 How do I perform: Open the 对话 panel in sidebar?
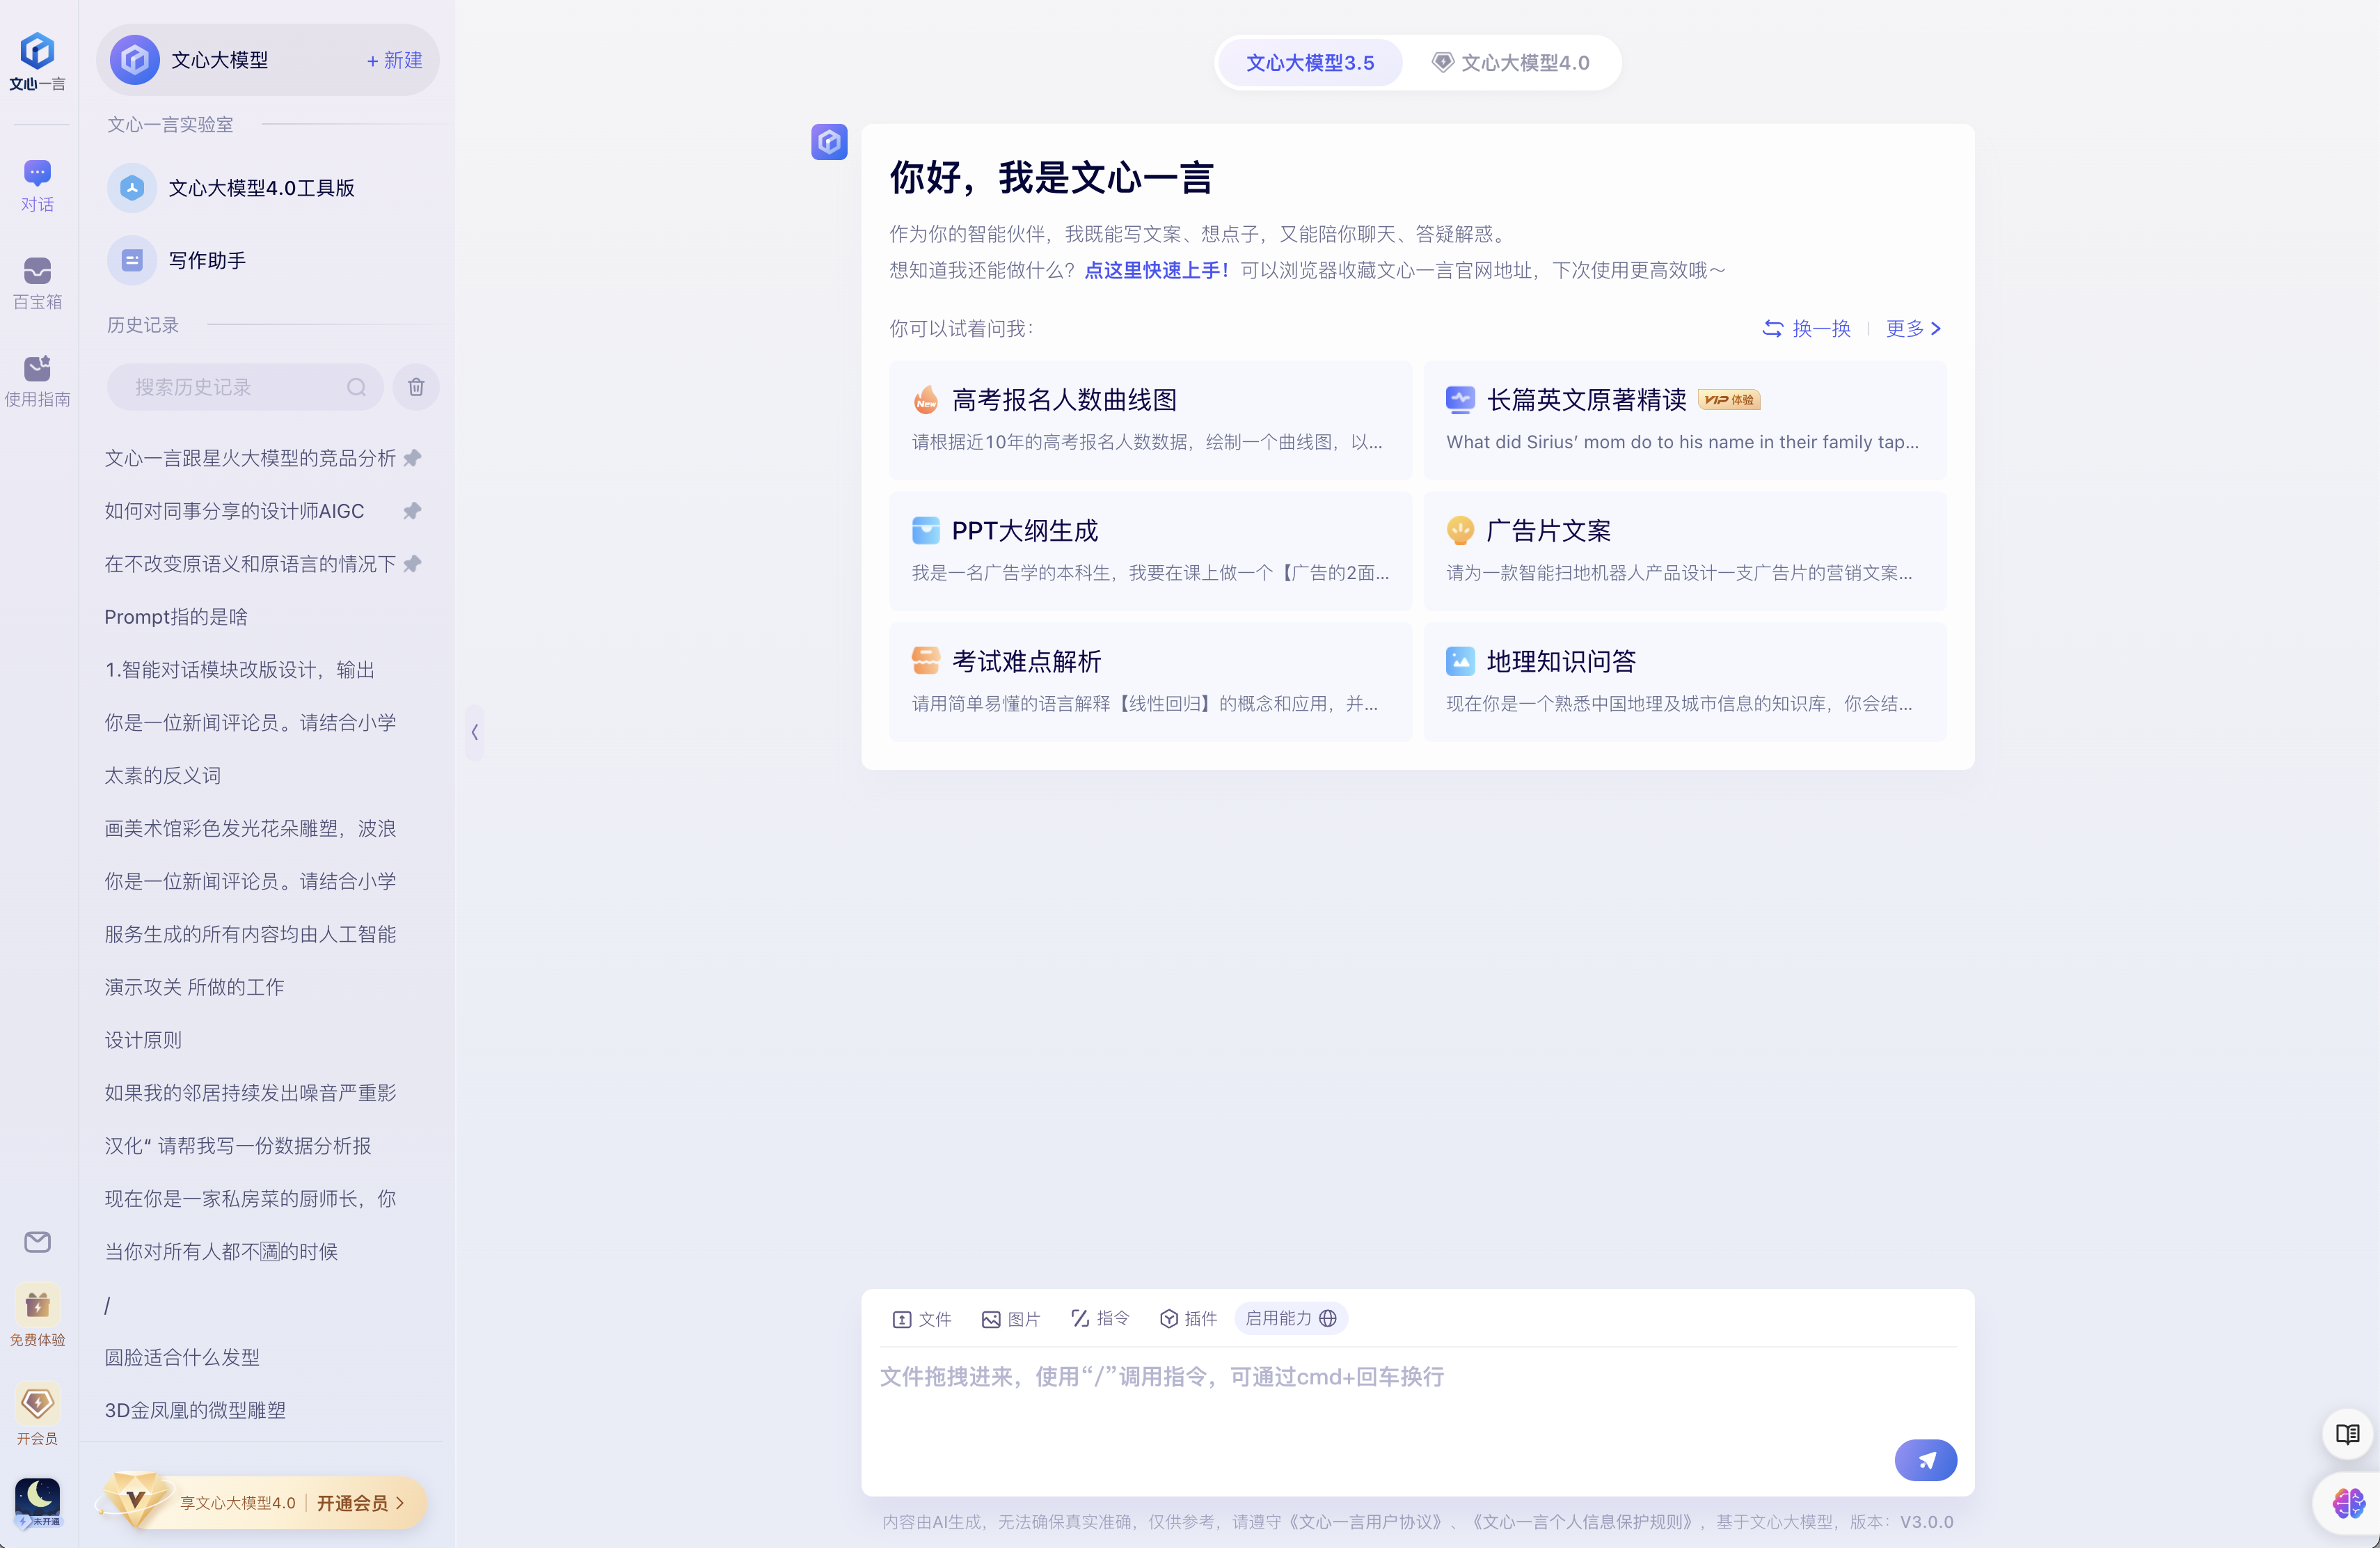37,186
